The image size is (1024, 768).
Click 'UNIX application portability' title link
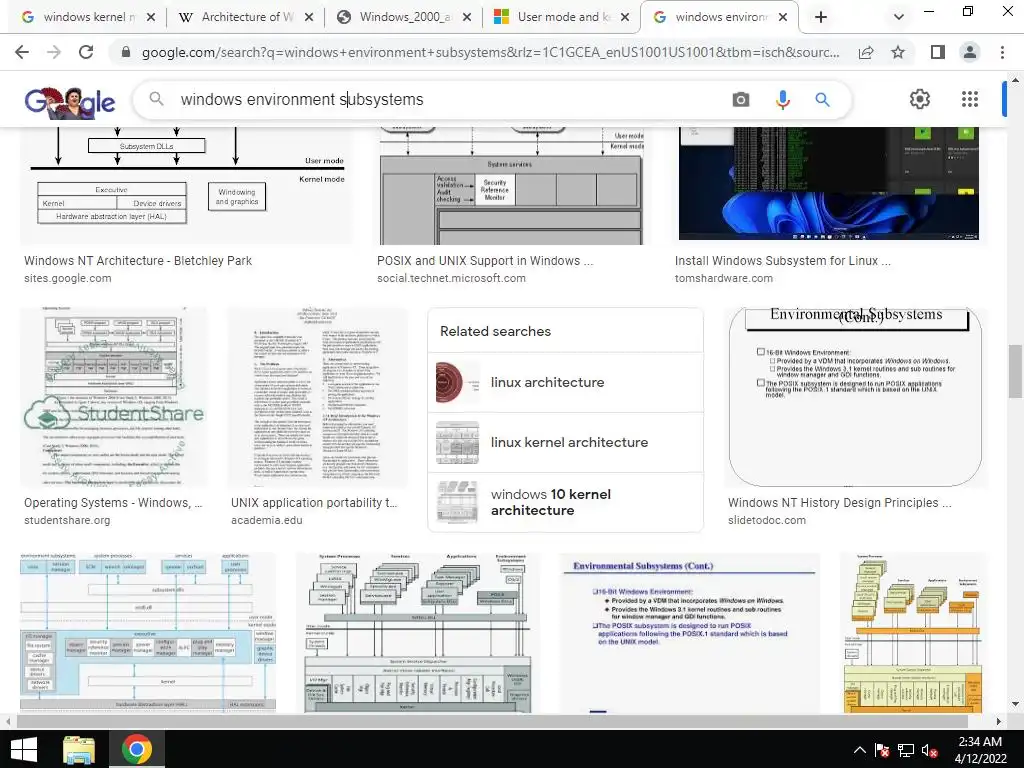313,503
